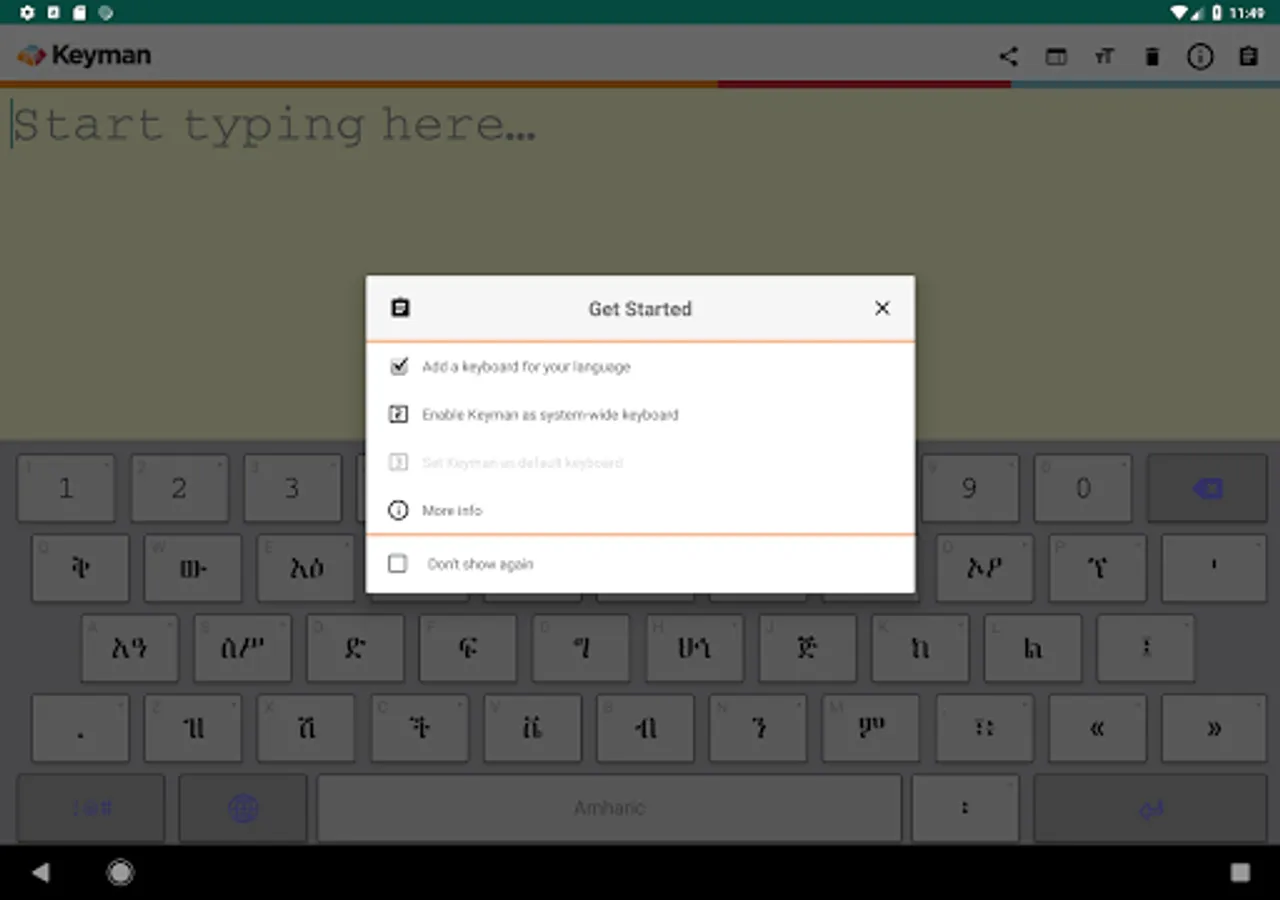Tap the ብ key (B)
The height and width of the screenshot is (900, 1280).
tap(645, 728)
